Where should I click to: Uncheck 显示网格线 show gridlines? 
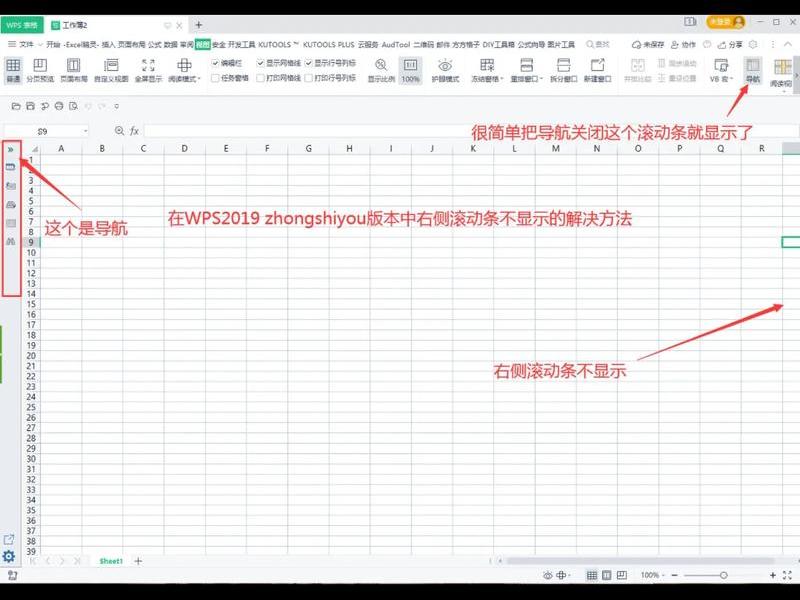coord(260,63)
